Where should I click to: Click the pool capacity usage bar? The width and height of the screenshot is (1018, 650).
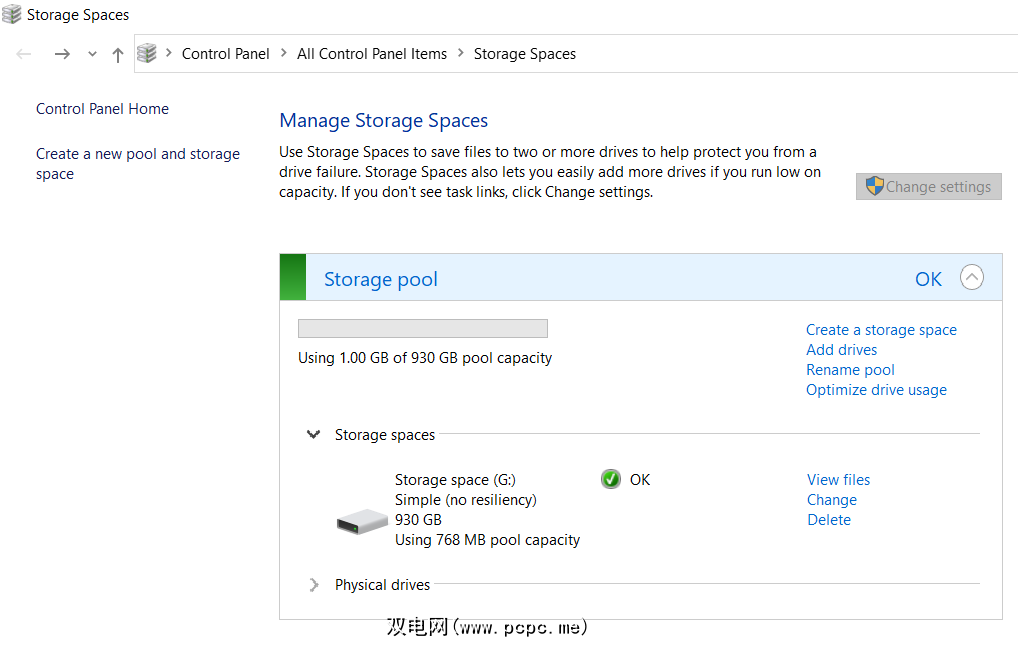coord(423,329)
